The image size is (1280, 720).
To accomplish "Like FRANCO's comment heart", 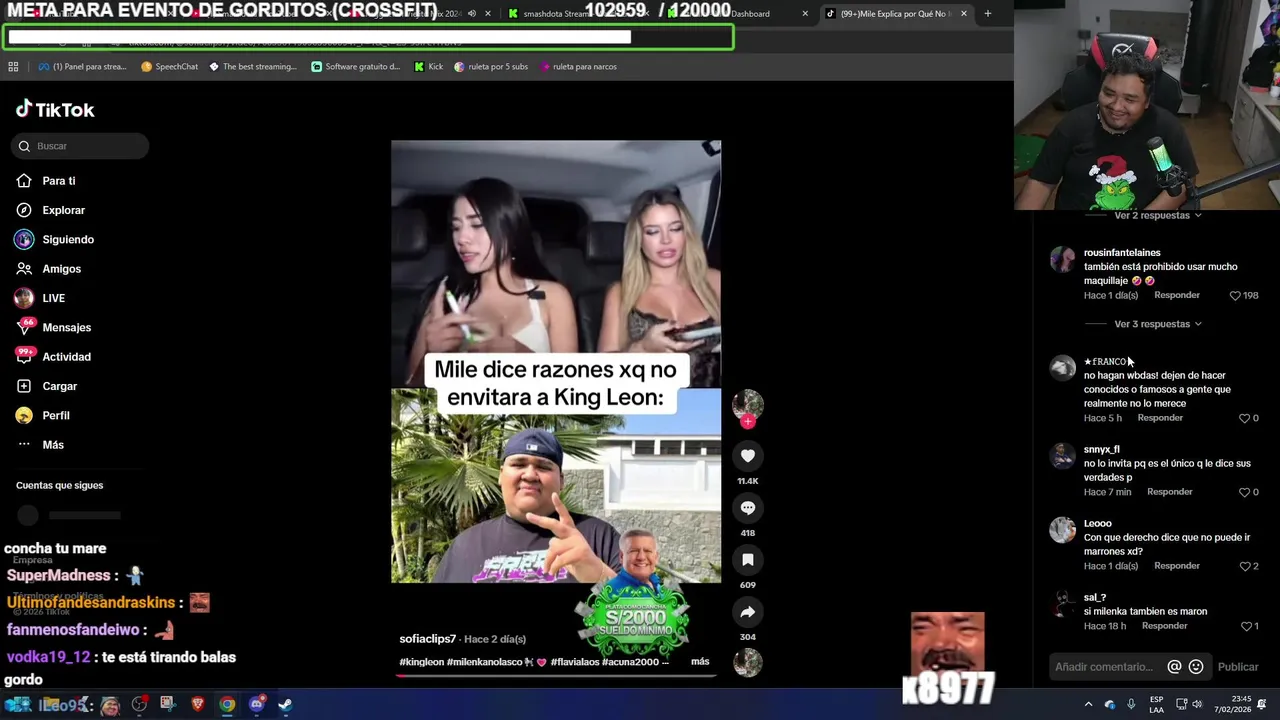I will (1245, 418).
